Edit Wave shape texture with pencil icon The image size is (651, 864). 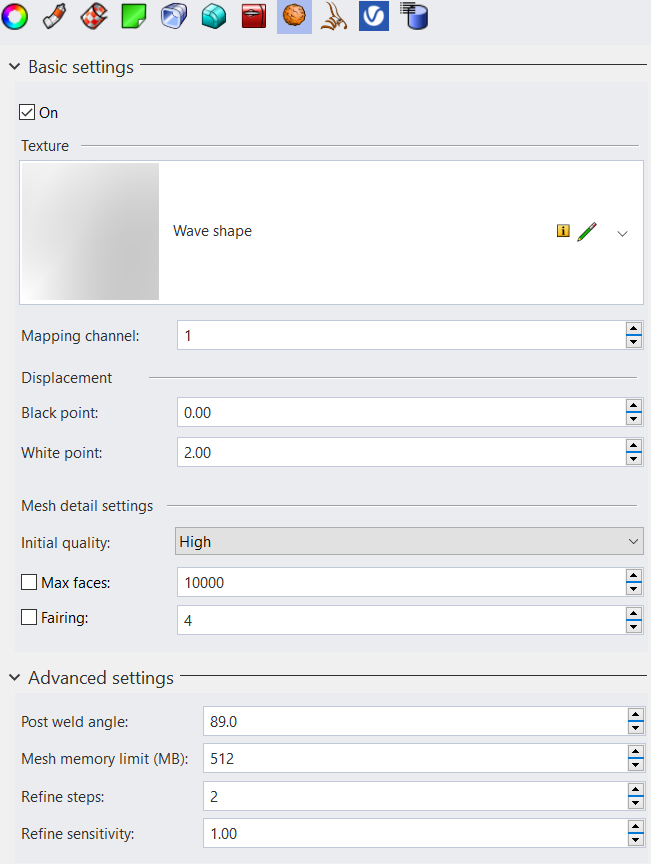click(x=587, y=231)
